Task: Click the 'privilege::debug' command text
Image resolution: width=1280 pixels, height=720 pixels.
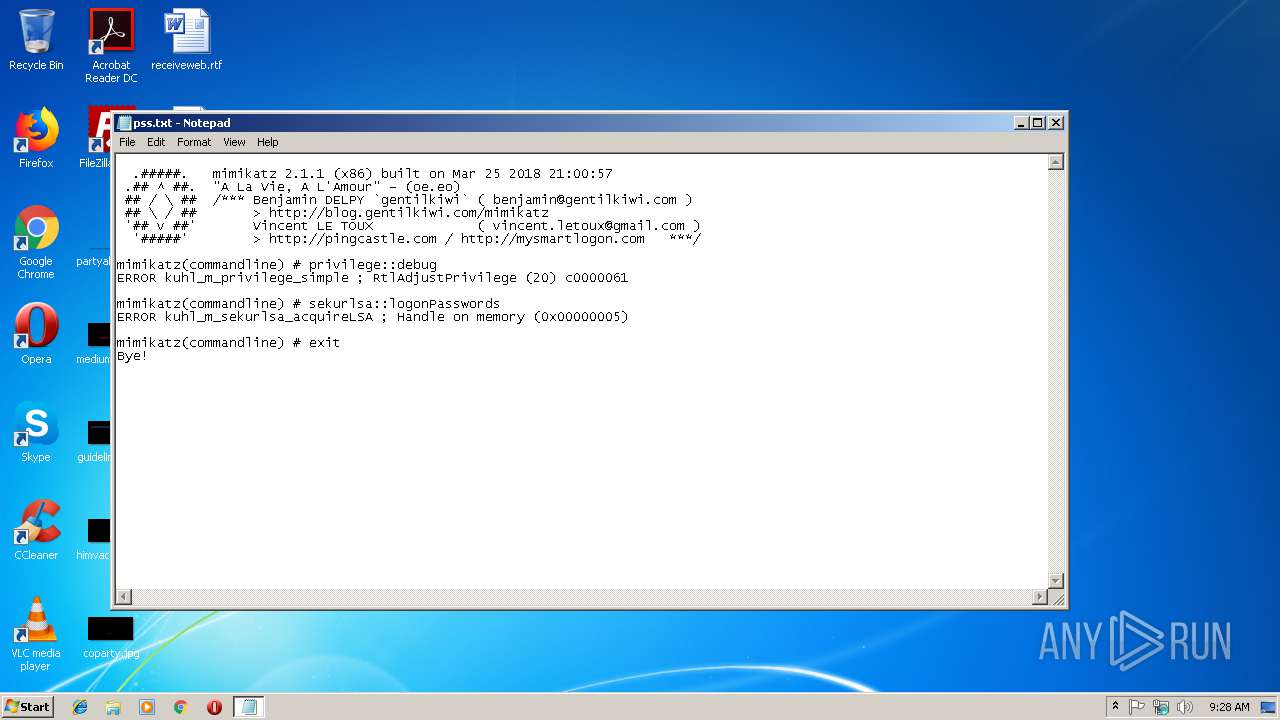Action: coord(372,265)
